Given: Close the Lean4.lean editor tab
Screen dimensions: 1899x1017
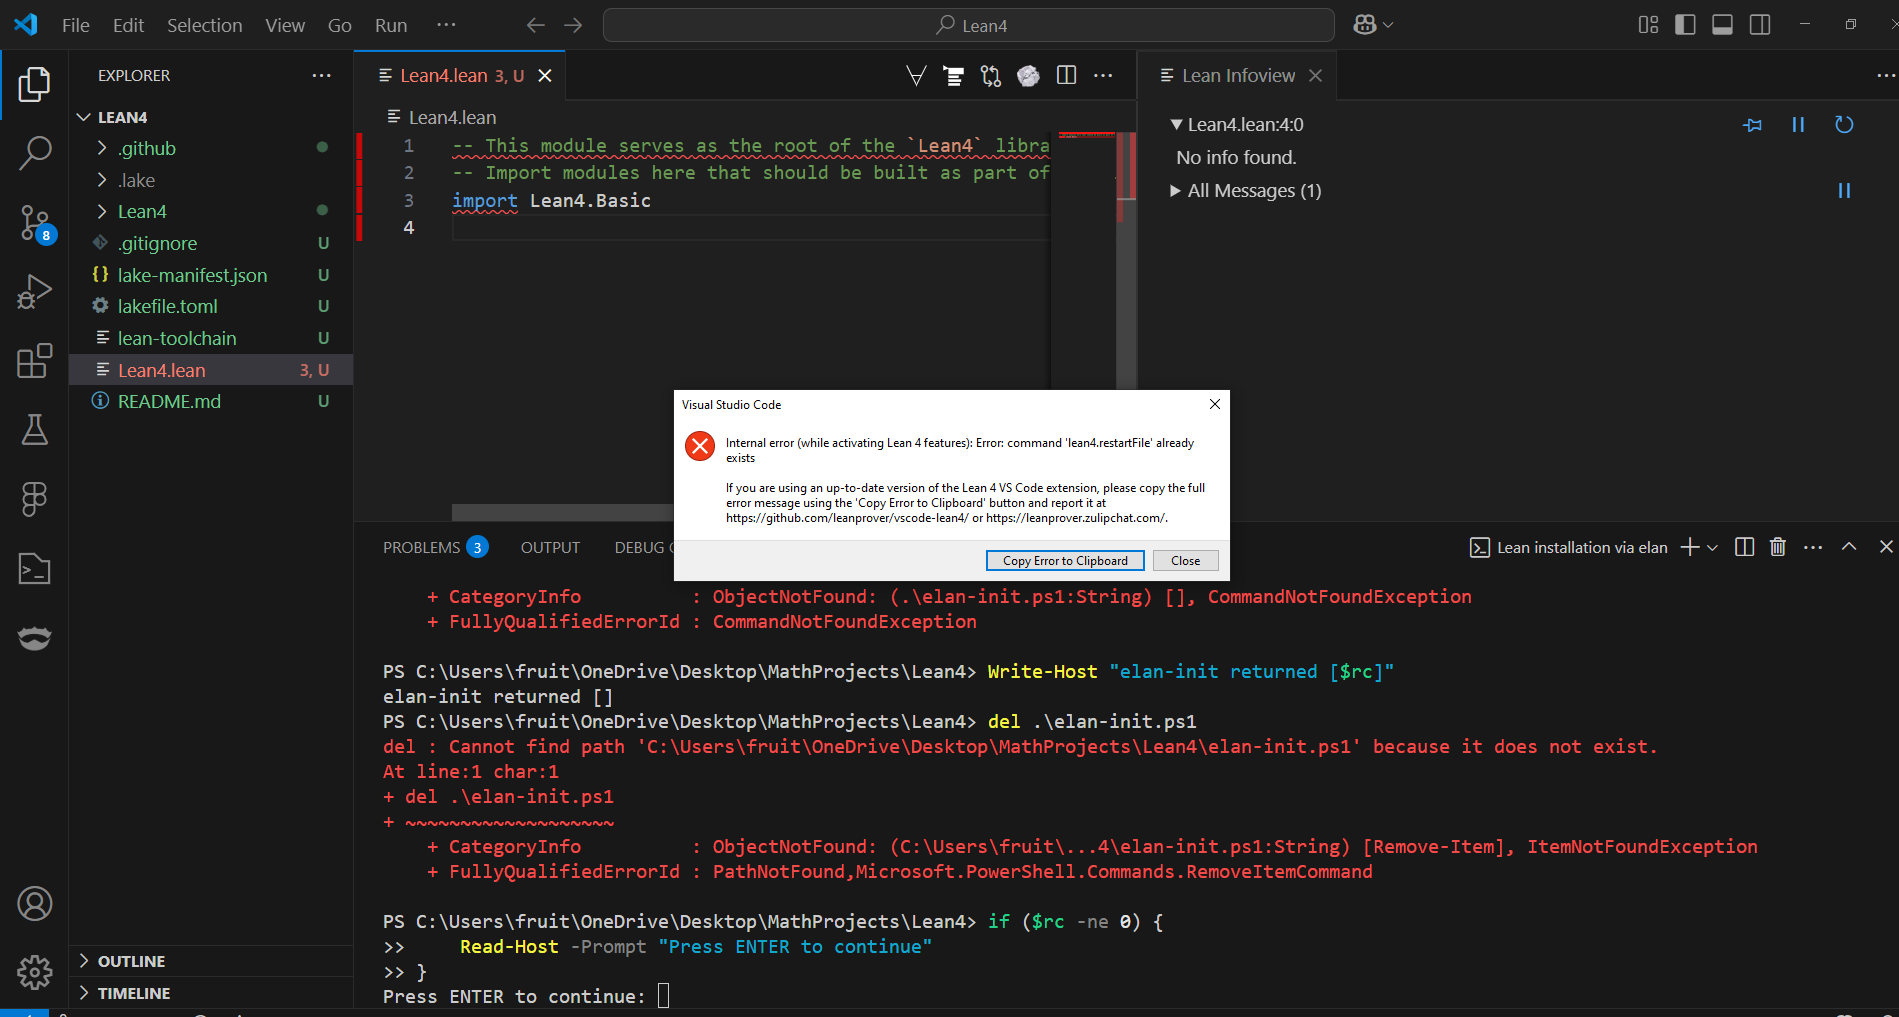Looking at the screenshot, I should click(x=545, y=76).
